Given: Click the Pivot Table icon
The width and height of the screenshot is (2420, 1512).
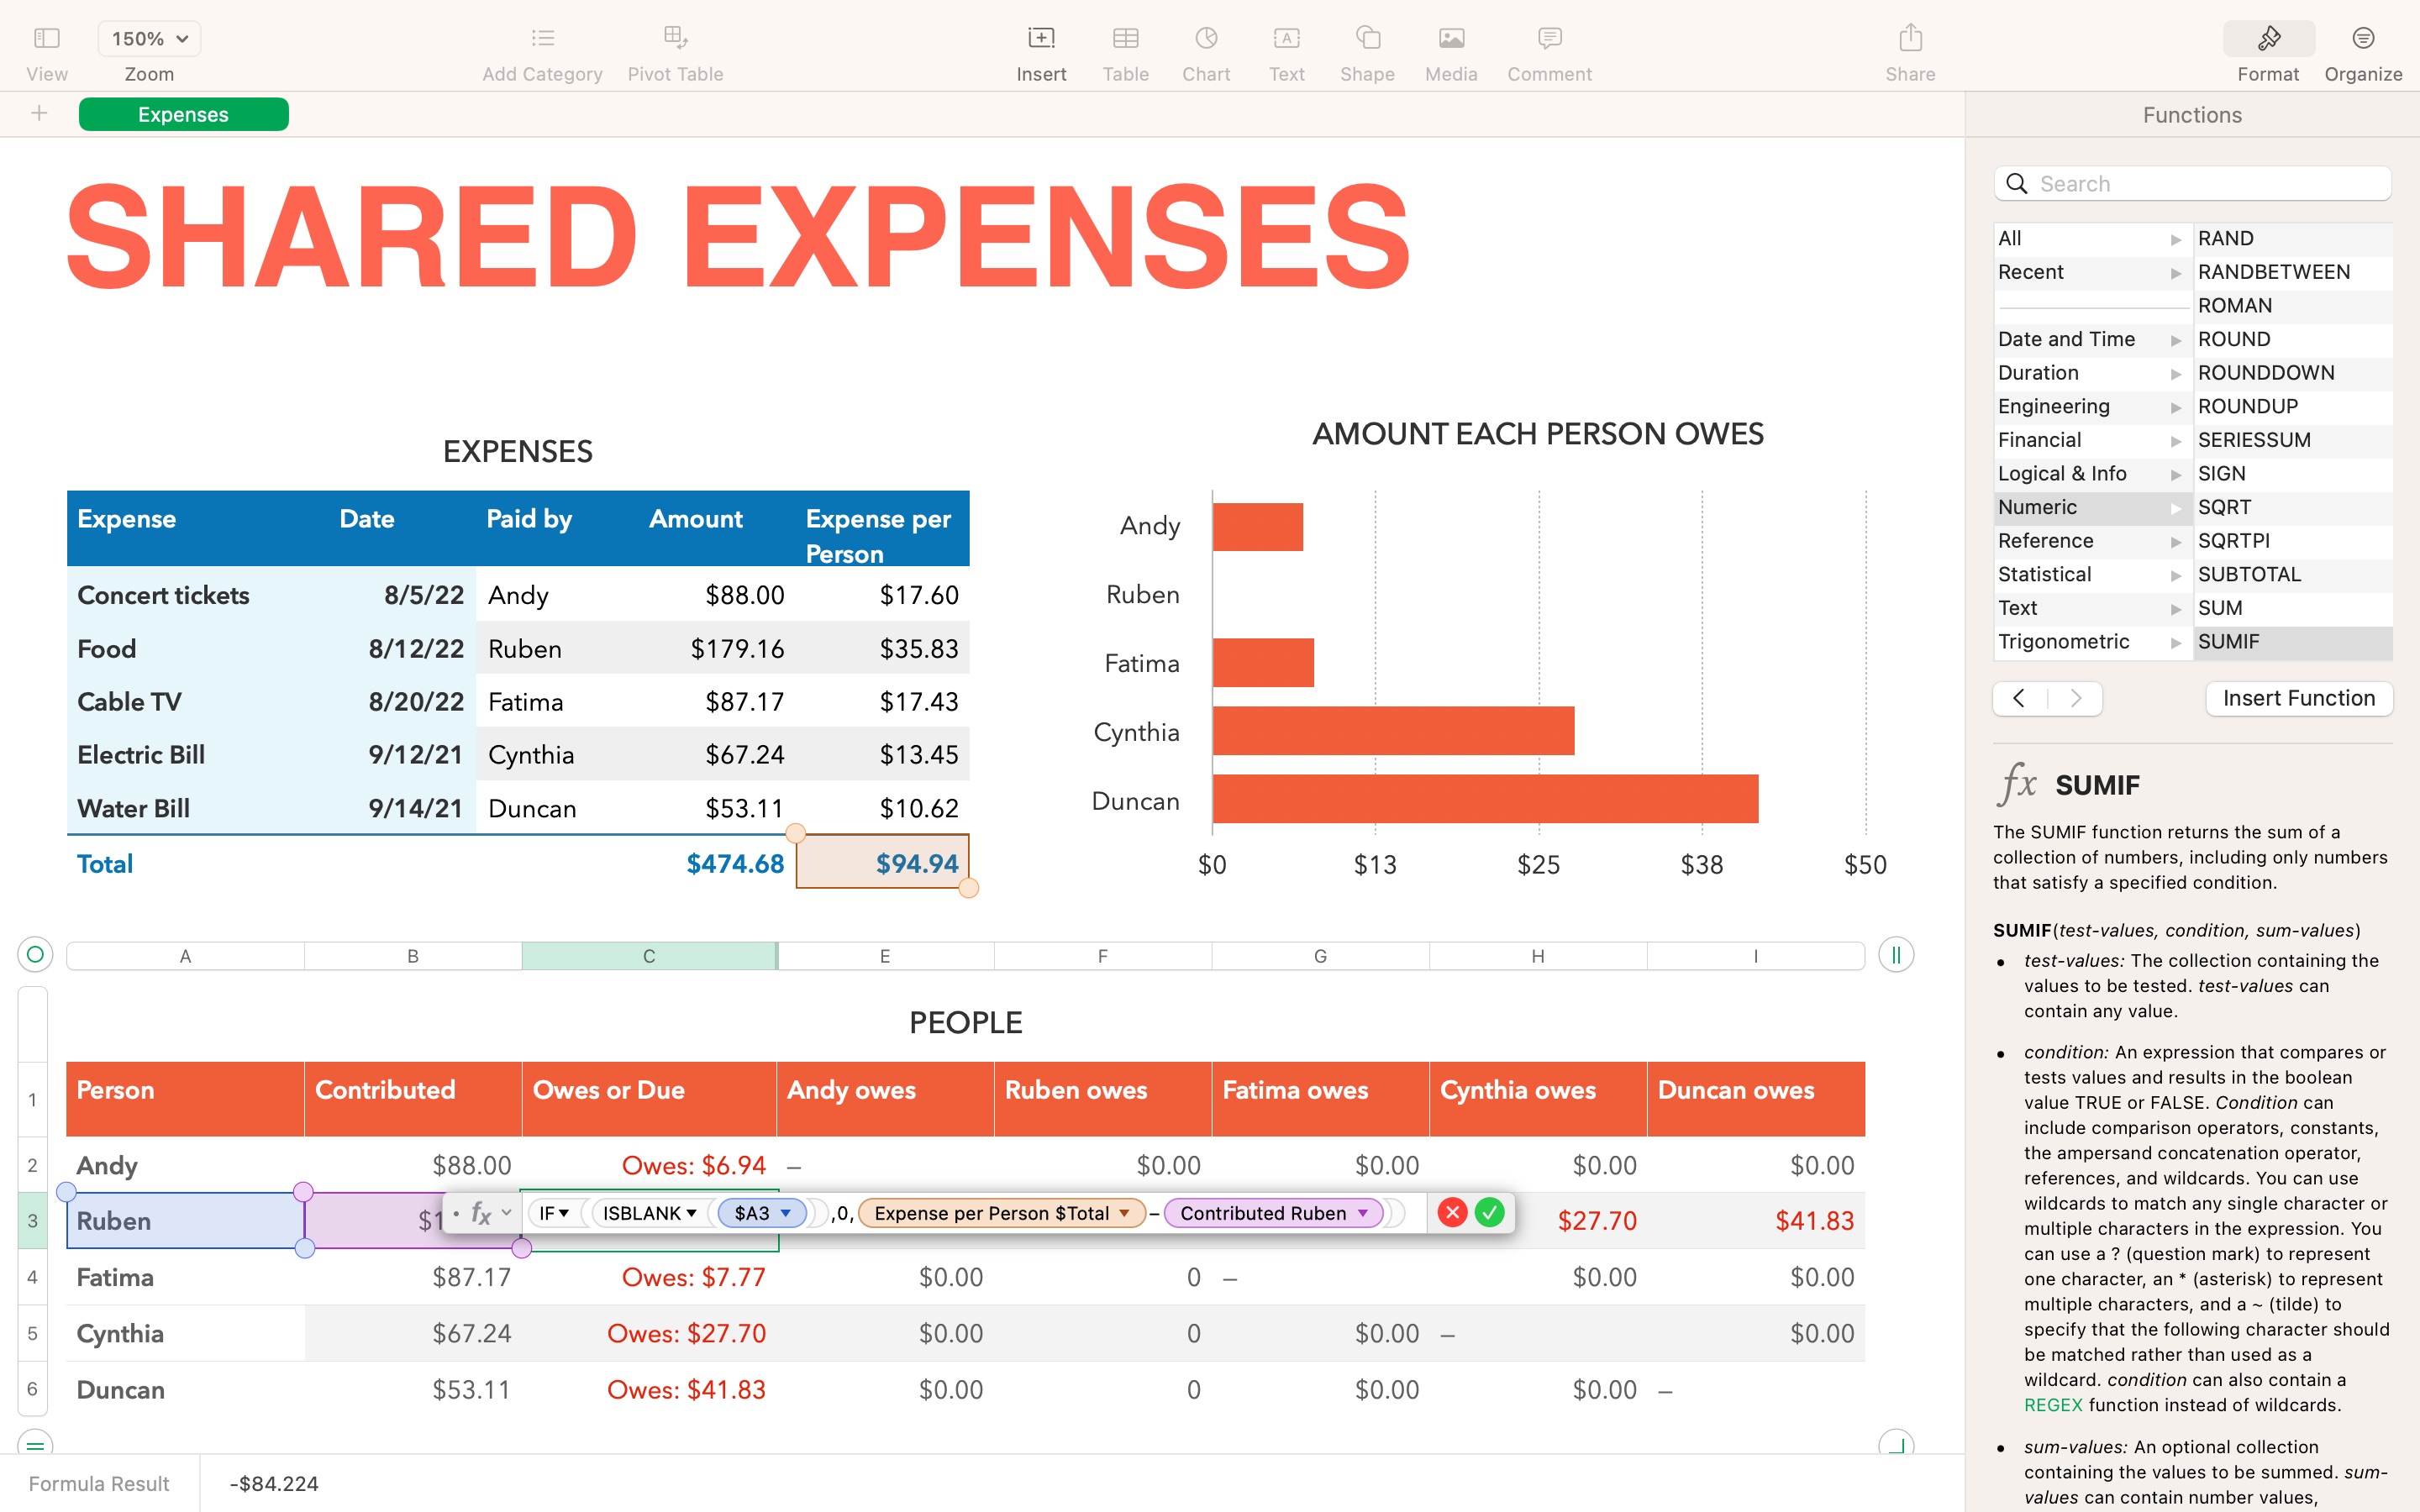Looking at the screenshot, I should (676, 50).
